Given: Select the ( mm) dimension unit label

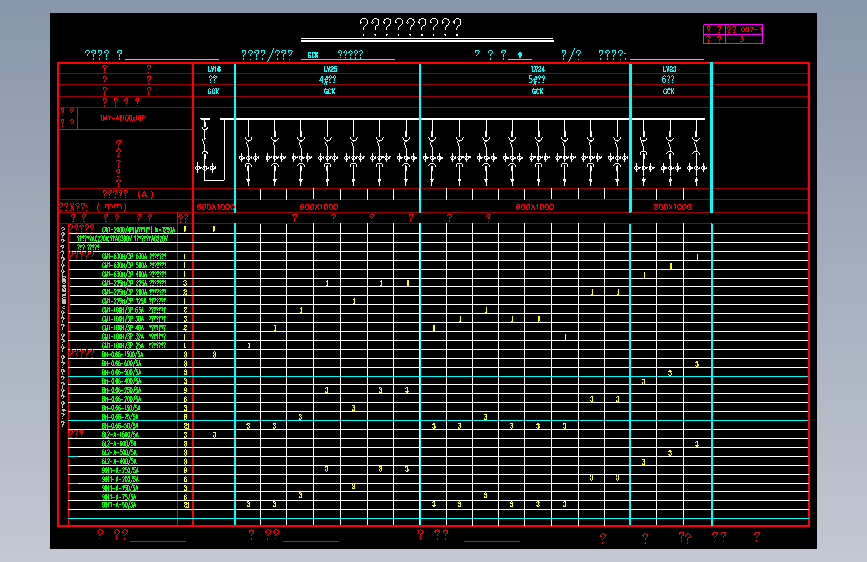Looking at the screenshot, I should [x=112, y=206].
